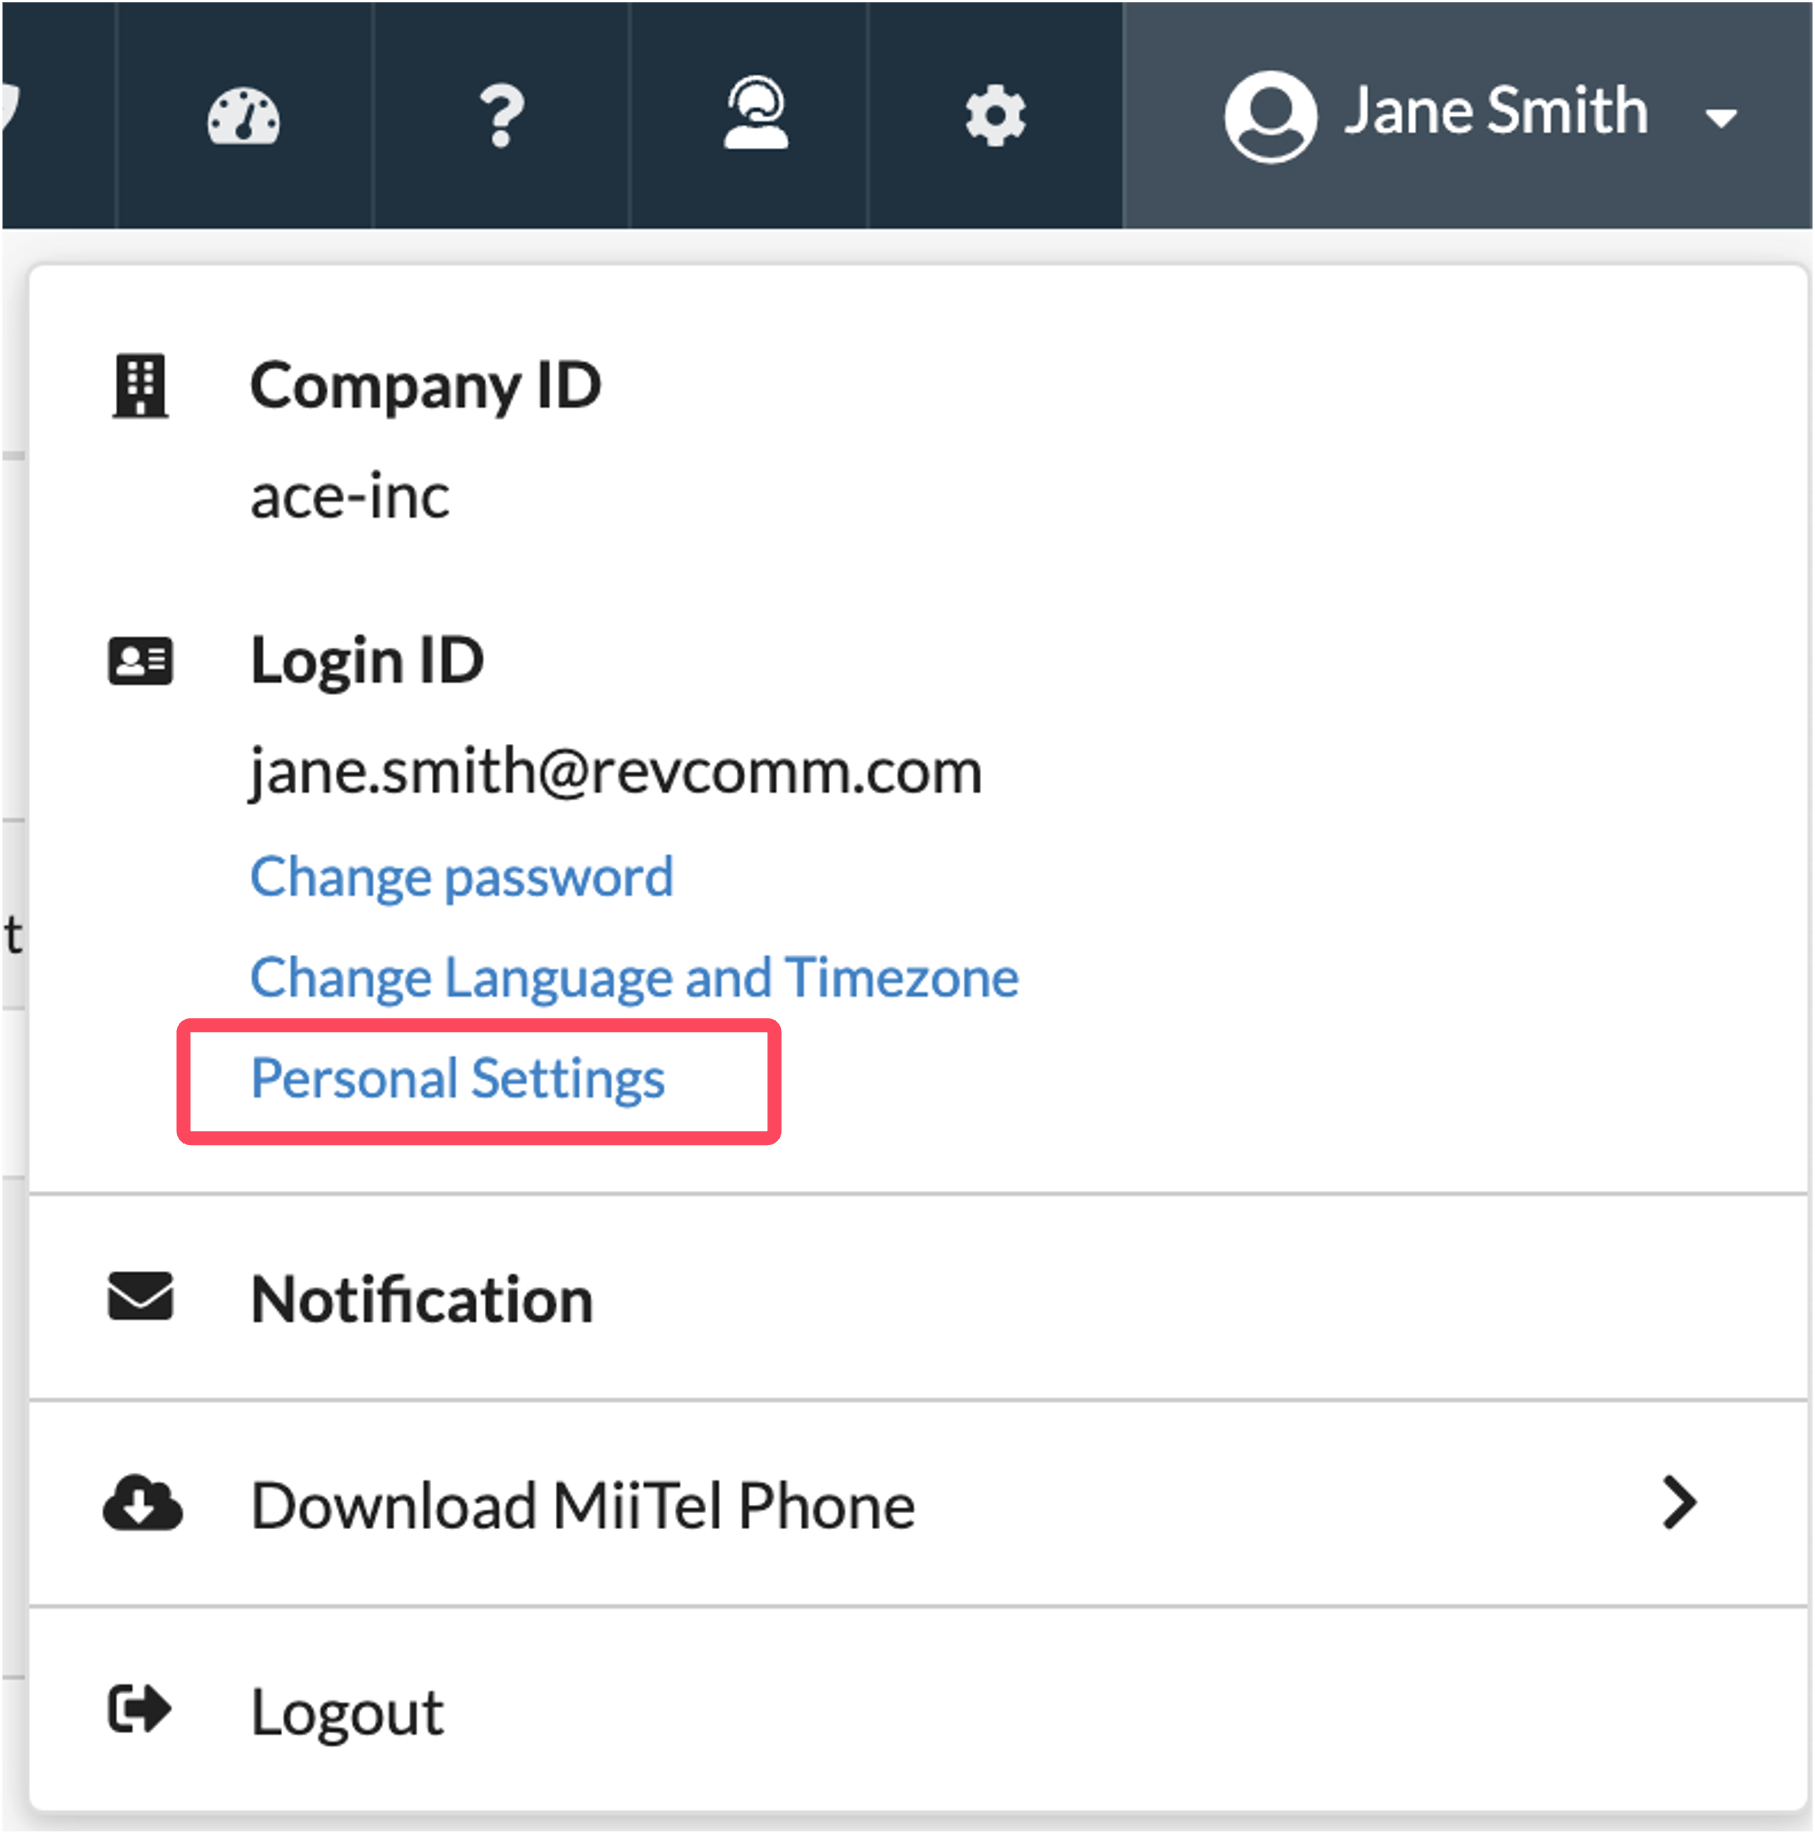
Task: Click the cloud download icon
Action: tap(142, 1503)
